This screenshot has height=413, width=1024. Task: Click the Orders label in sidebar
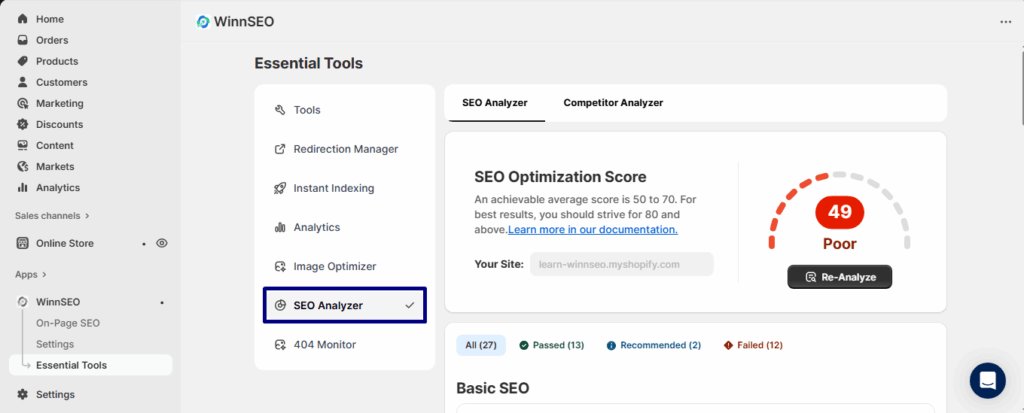pos(52,40)
